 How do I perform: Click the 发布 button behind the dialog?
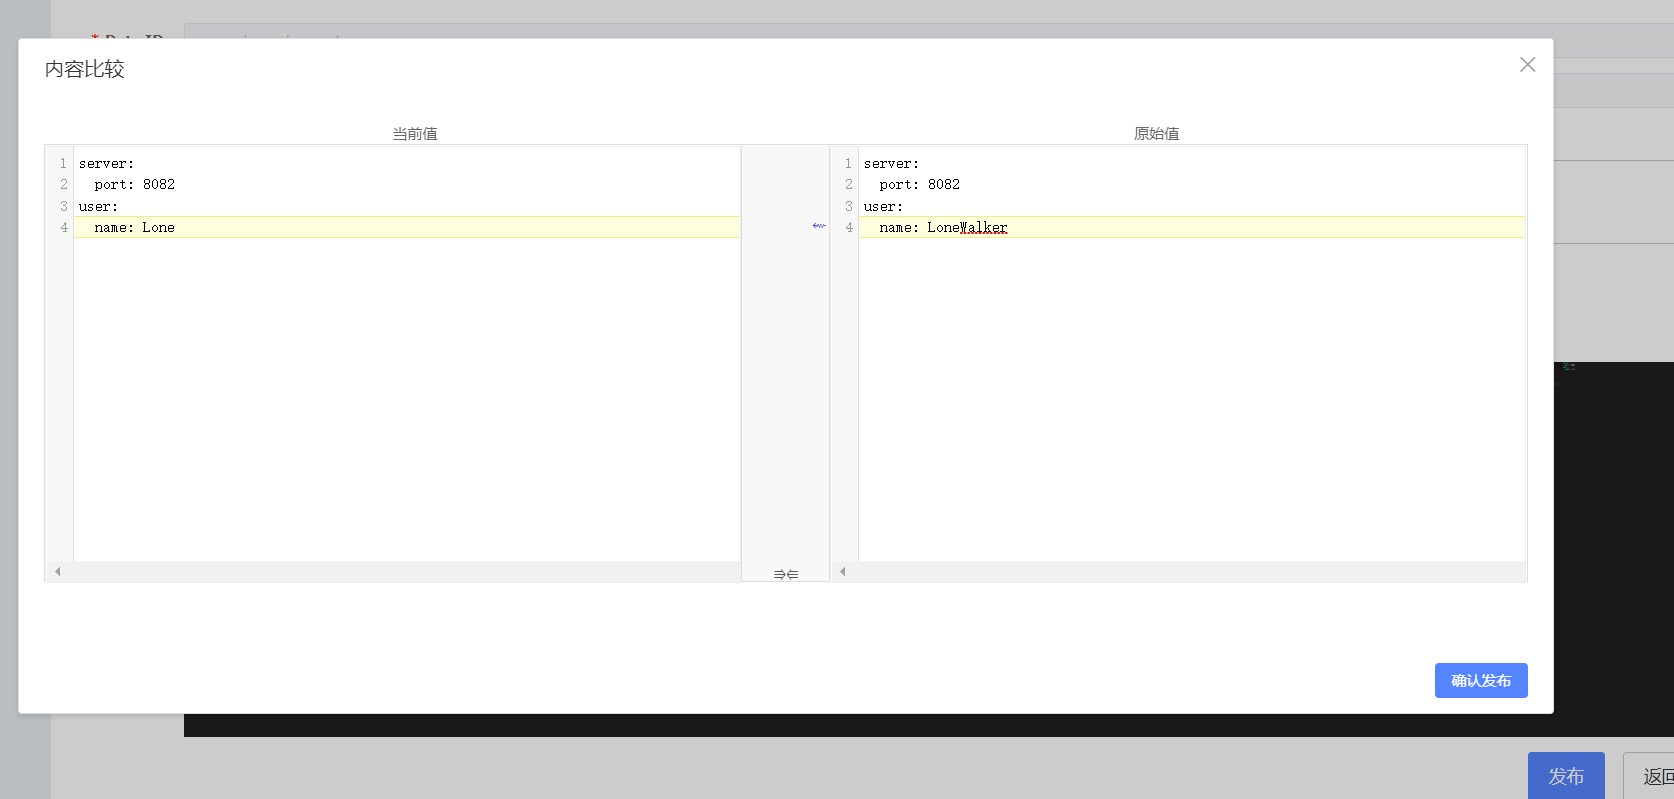point(1566,776)
